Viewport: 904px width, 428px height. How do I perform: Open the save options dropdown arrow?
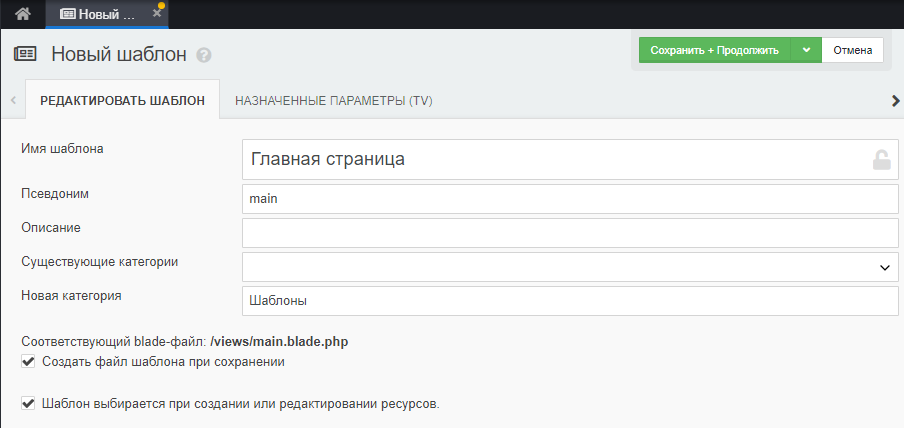click(806, 50)
